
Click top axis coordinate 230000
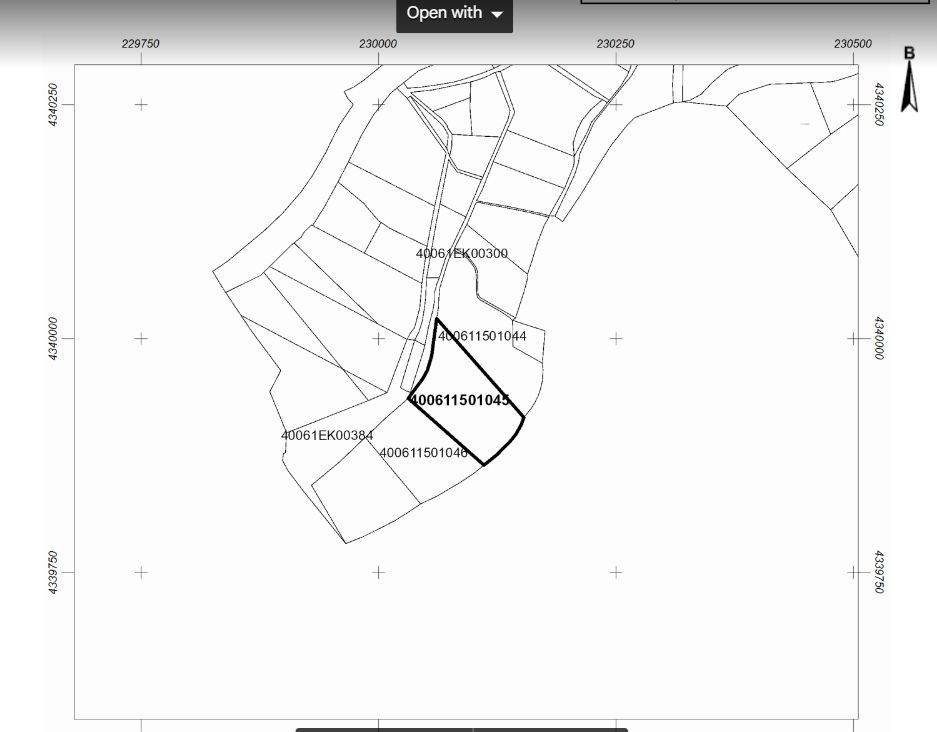[378, 44]
